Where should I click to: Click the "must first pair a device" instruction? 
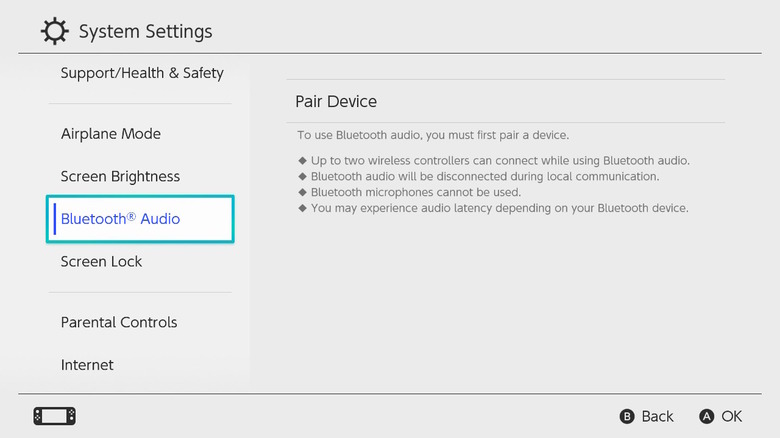[x=433, y=135]
